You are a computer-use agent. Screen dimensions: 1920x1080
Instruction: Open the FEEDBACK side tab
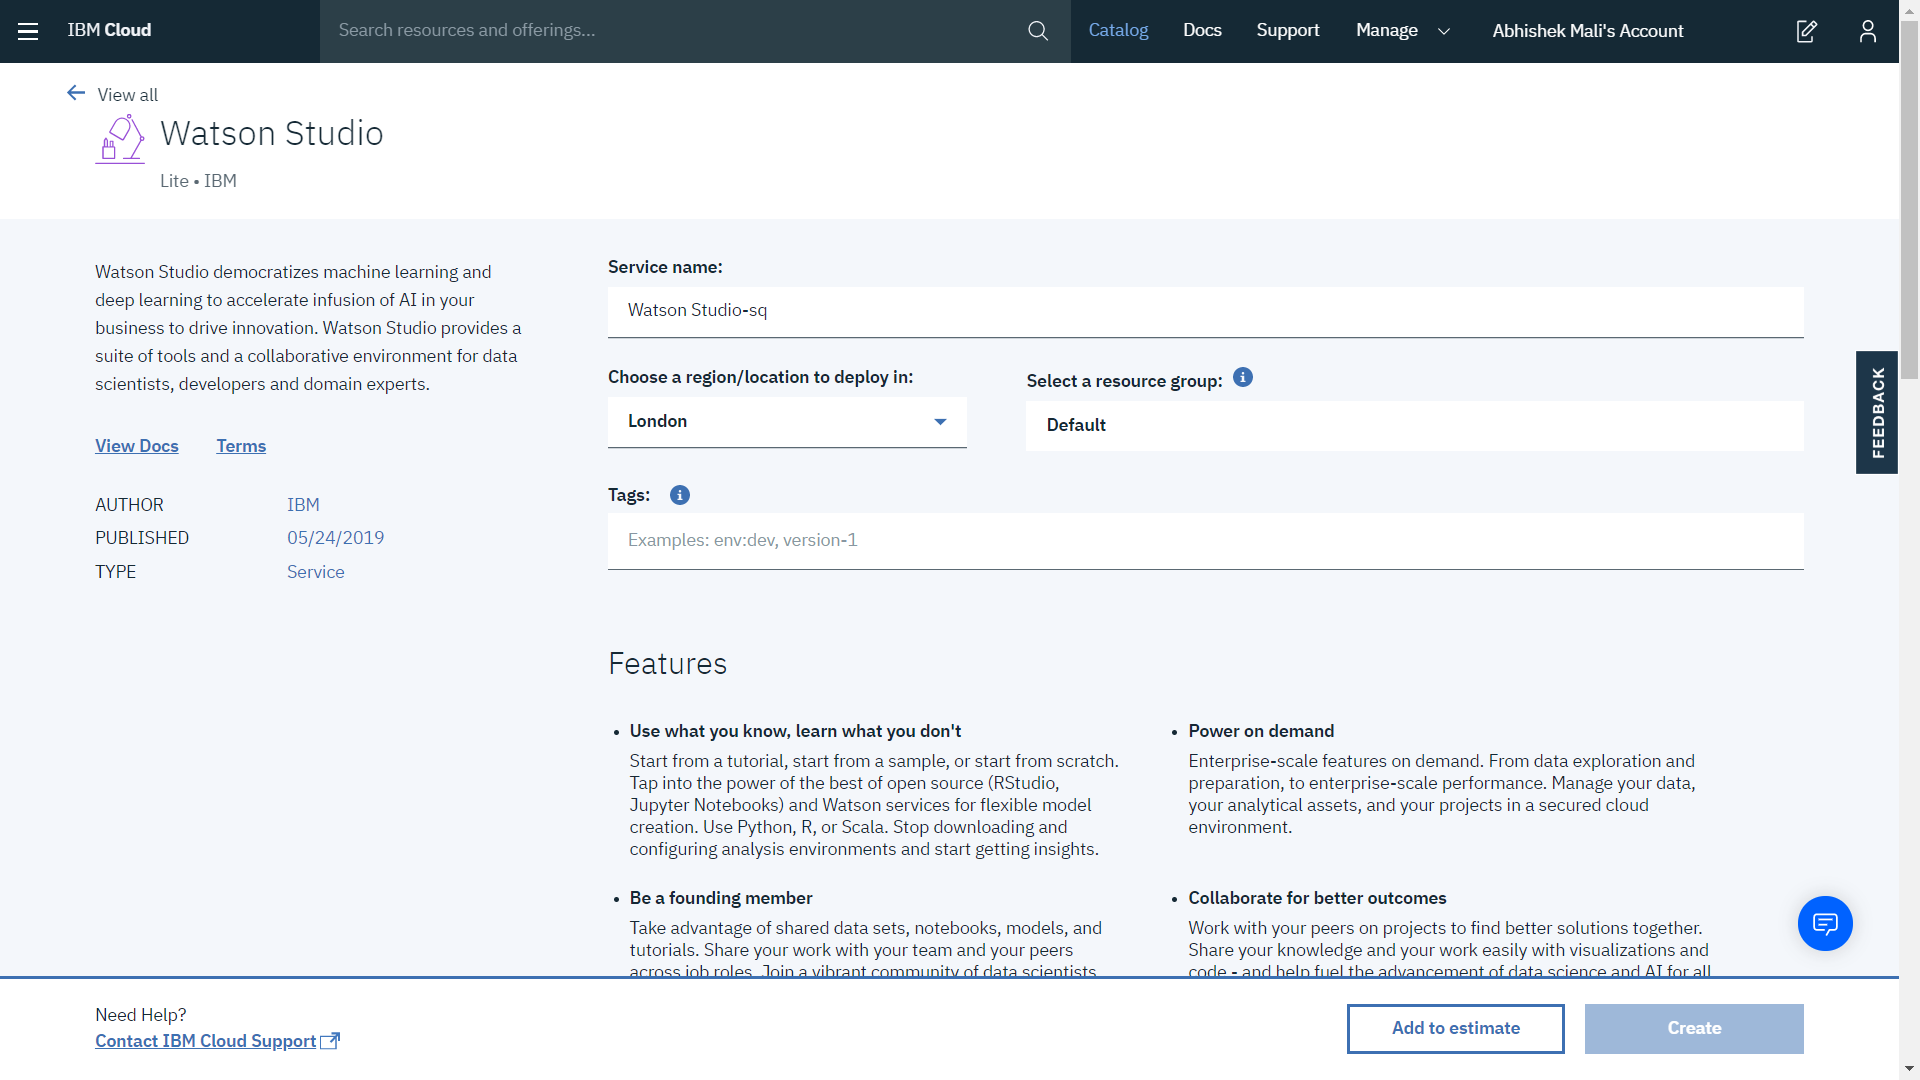tap(1877, 412)
